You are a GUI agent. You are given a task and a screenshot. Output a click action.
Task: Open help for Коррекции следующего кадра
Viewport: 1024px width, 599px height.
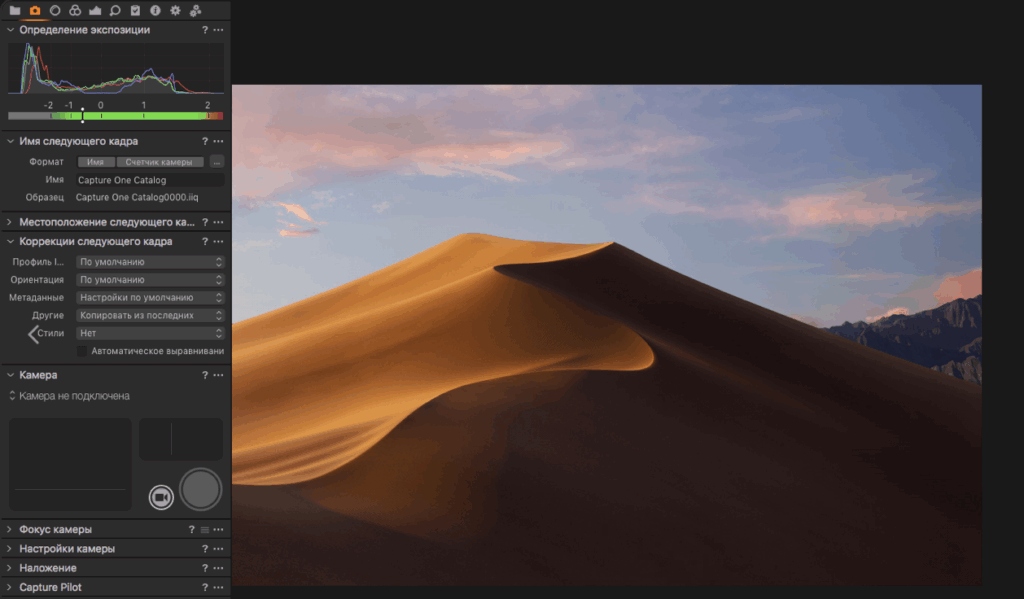click(x=204, y=242)
